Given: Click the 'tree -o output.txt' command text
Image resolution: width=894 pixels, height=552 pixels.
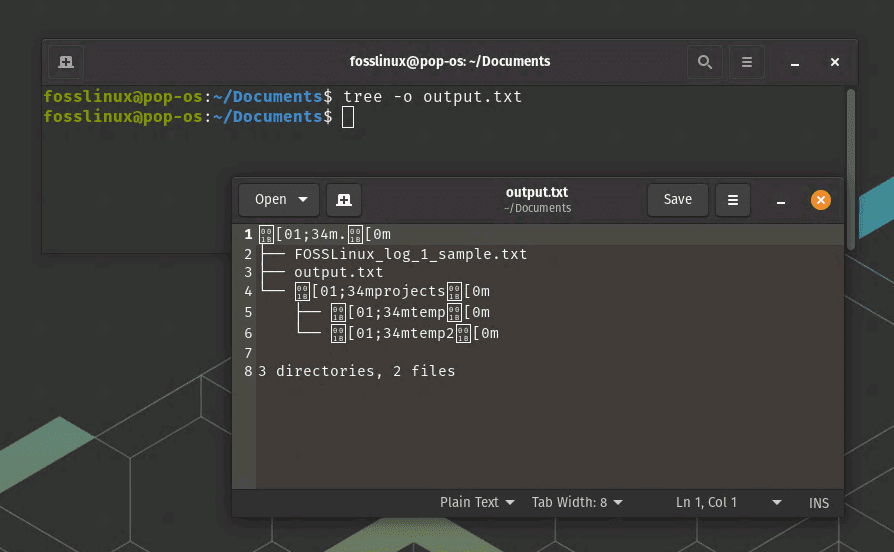Looking at the screenshot, I should [x=432, y=96].
